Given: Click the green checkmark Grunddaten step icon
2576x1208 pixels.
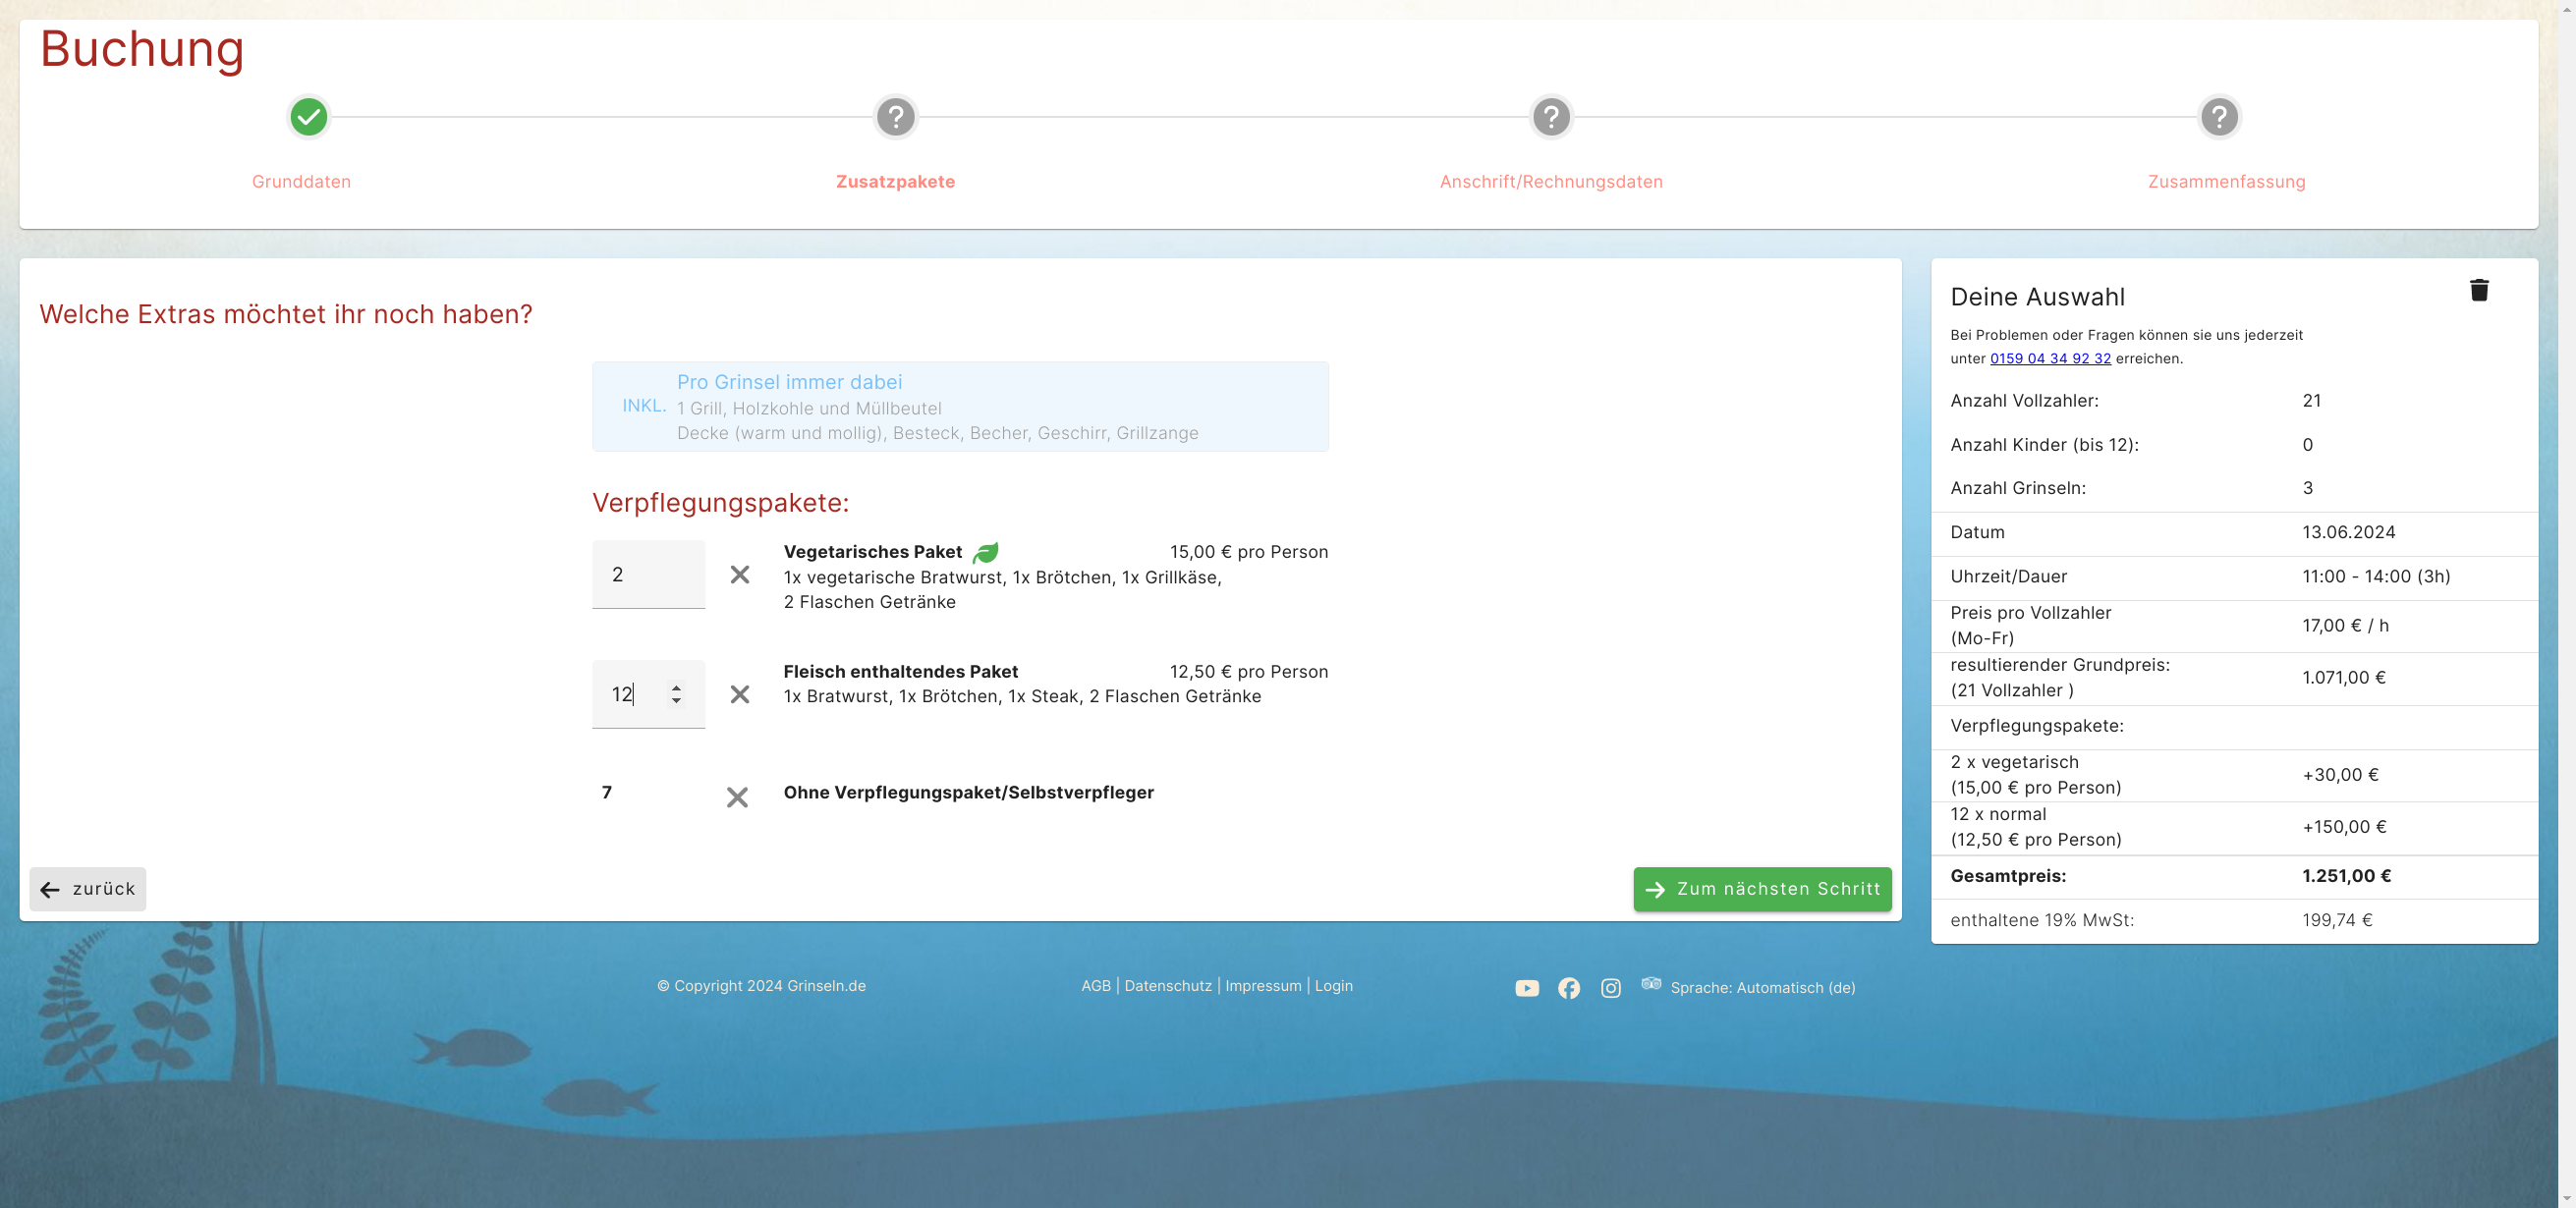Looking at the screenshot, I should 309,117.
